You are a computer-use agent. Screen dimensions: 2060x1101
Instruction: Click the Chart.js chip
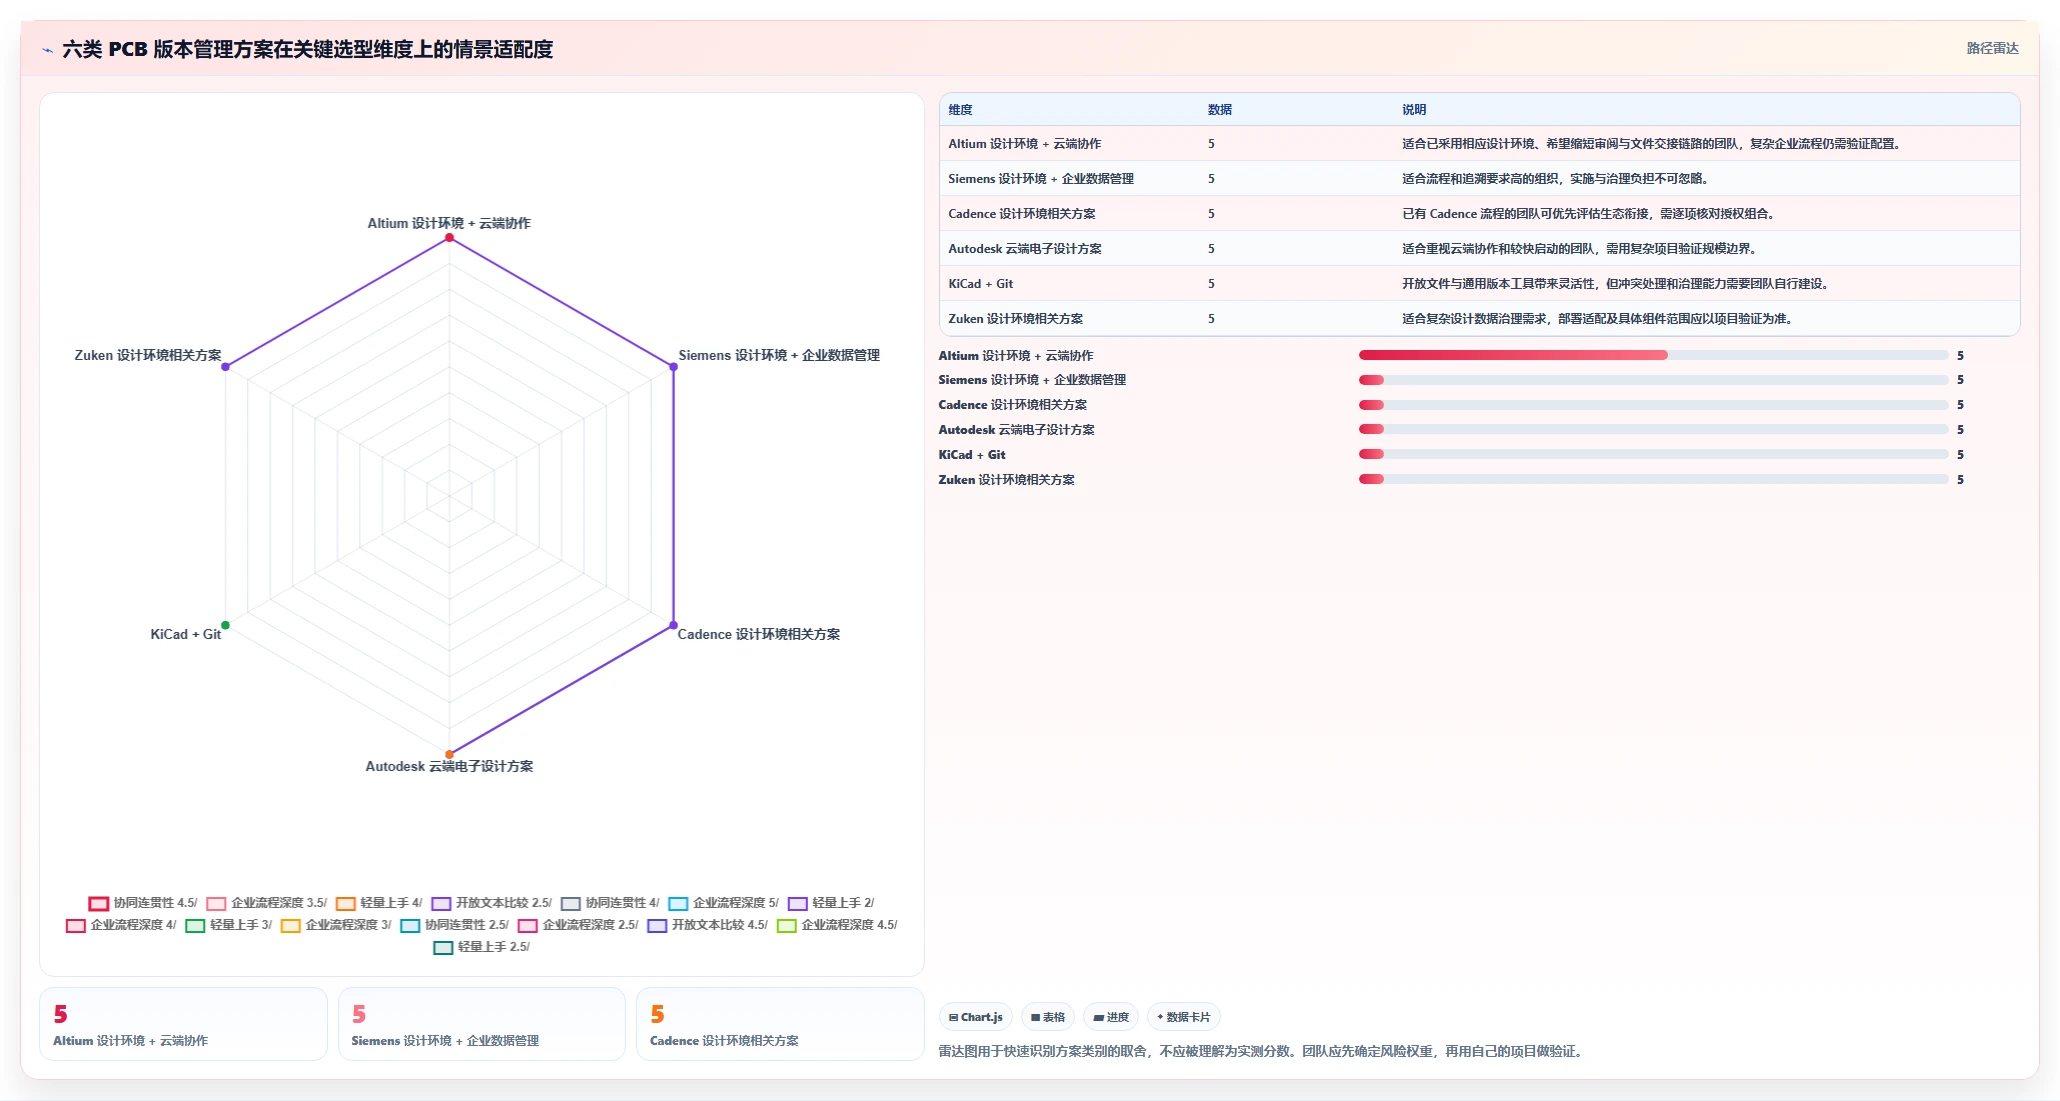976,1017
